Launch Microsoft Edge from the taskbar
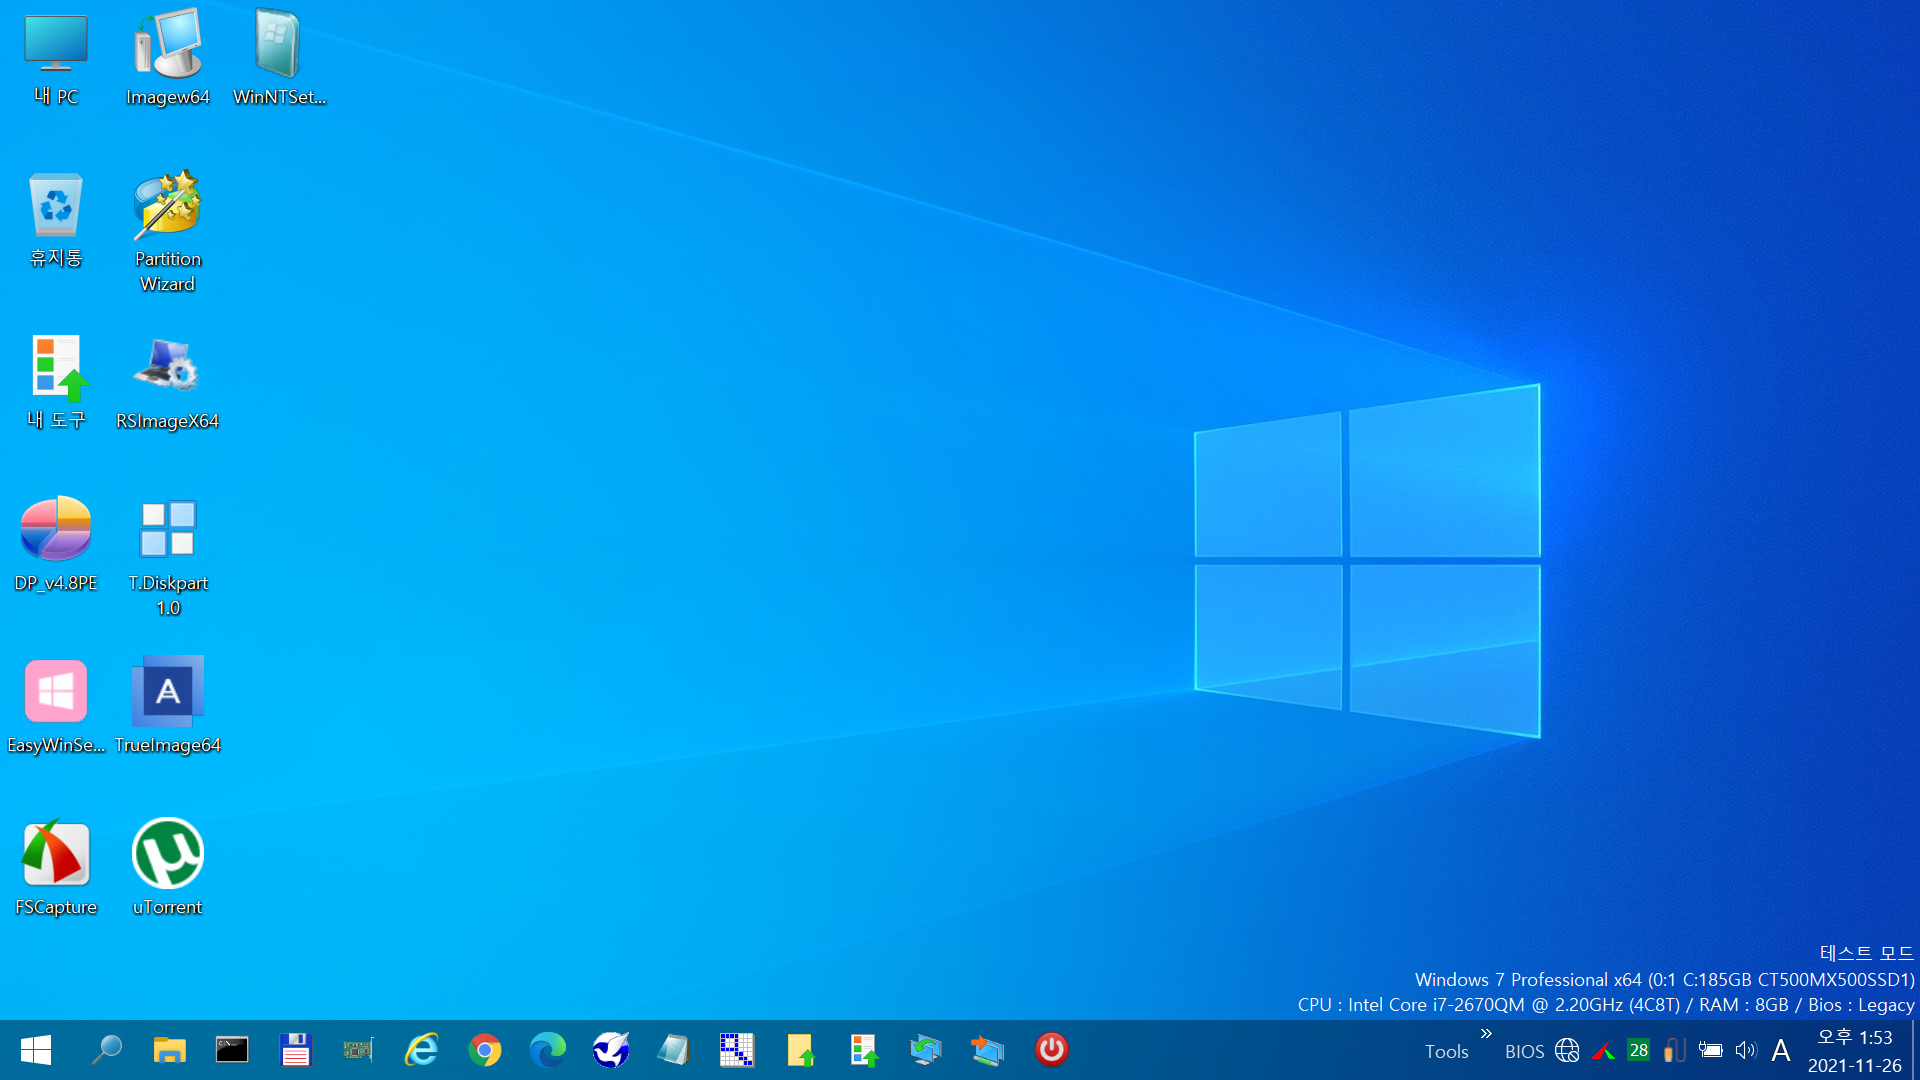The image size is (1920, 1080). 548,1050
